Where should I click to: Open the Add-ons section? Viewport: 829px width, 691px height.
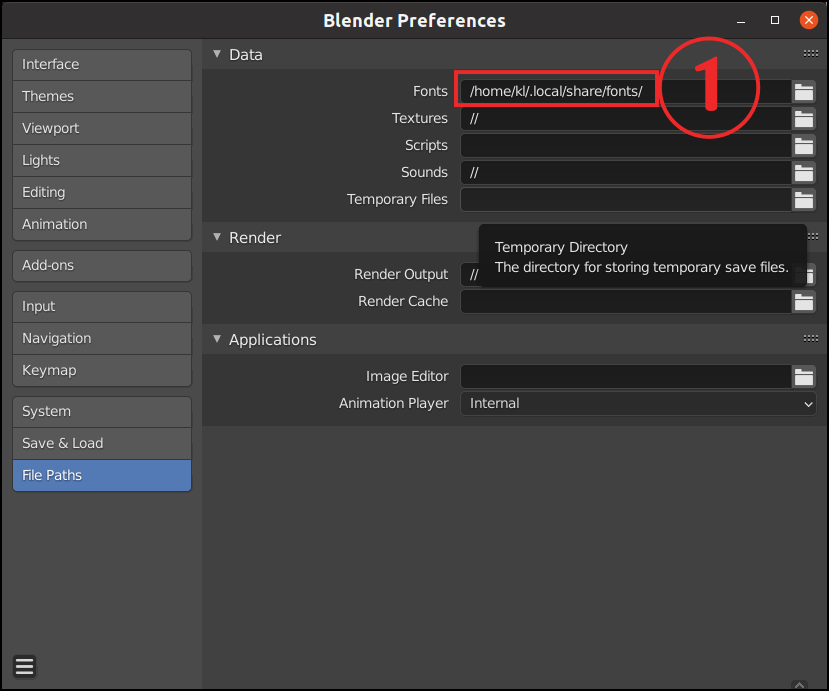[x=102, y=265]
